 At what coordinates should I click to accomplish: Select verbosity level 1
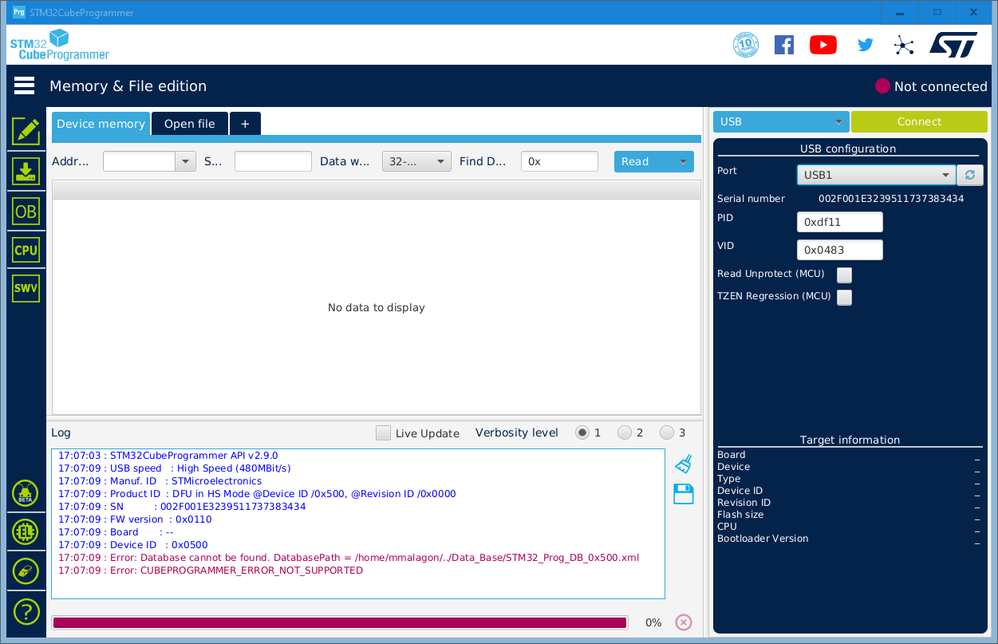click(x=582, y=433)
